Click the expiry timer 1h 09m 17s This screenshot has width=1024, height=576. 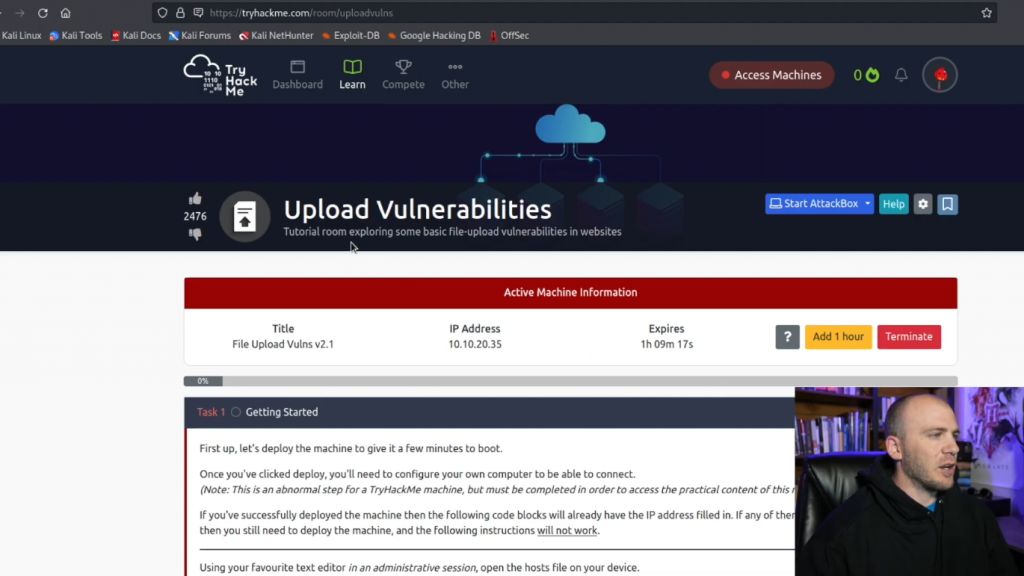coord(666,344)
